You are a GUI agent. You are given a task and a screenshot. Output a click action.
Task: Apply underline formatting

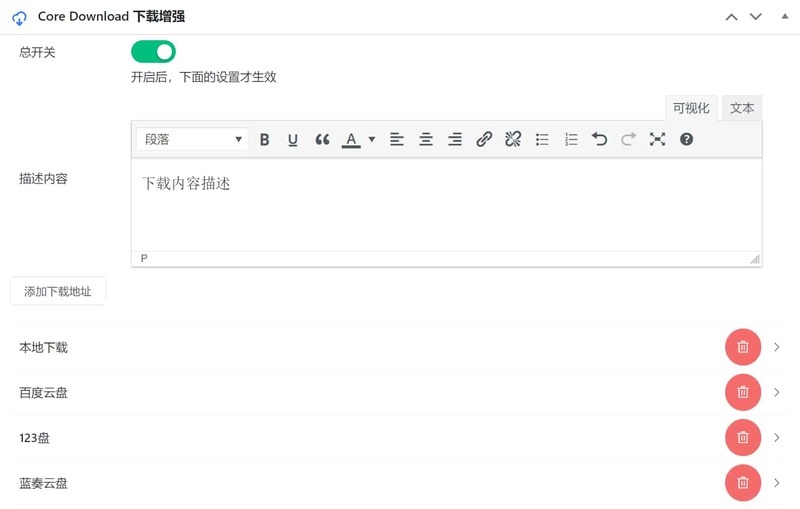(293, 139)
